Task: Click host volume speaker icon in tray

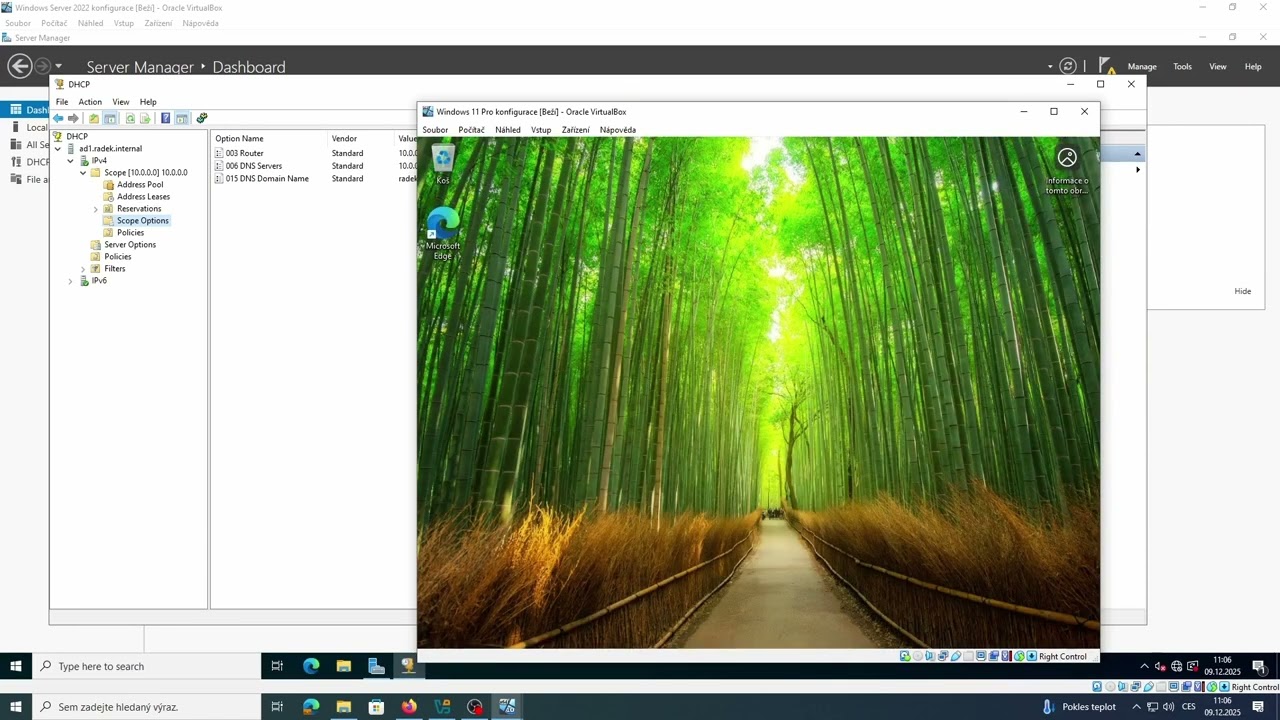Action: 1168,707
